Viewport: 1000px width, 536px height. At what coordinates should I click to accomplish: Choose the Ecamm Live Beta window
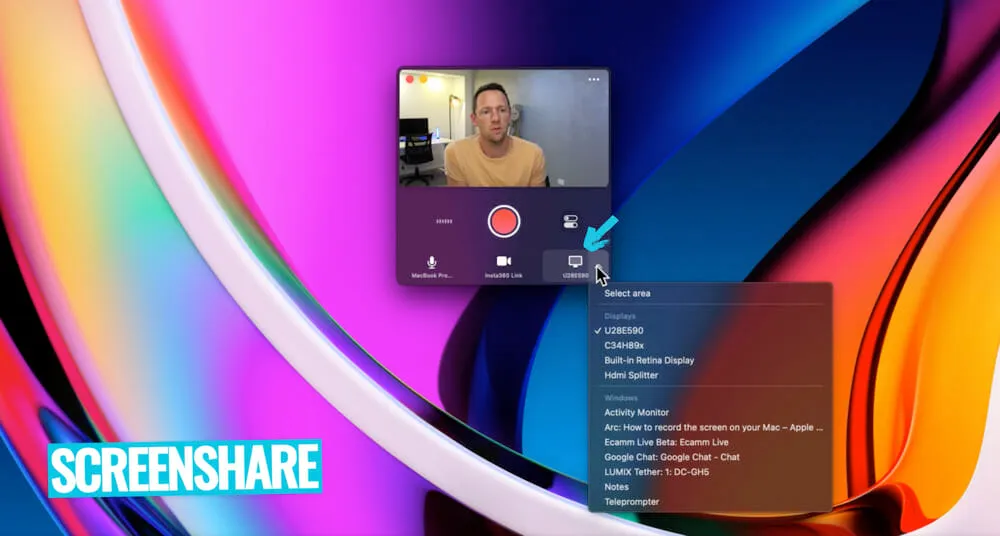666,442
